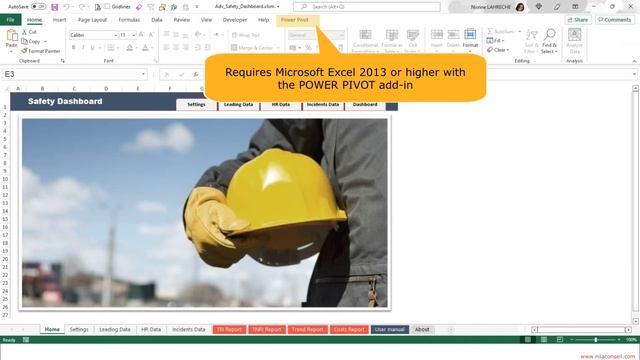Click the Insert Function fx icon
This screenshot has height=360, width=640.
pyautogui.click(x=196, y=74)
